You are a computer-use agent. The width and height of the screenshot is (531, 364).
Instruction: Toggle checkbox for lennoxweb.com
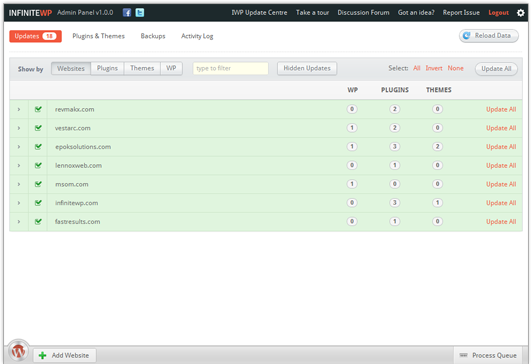click(38, 165)
